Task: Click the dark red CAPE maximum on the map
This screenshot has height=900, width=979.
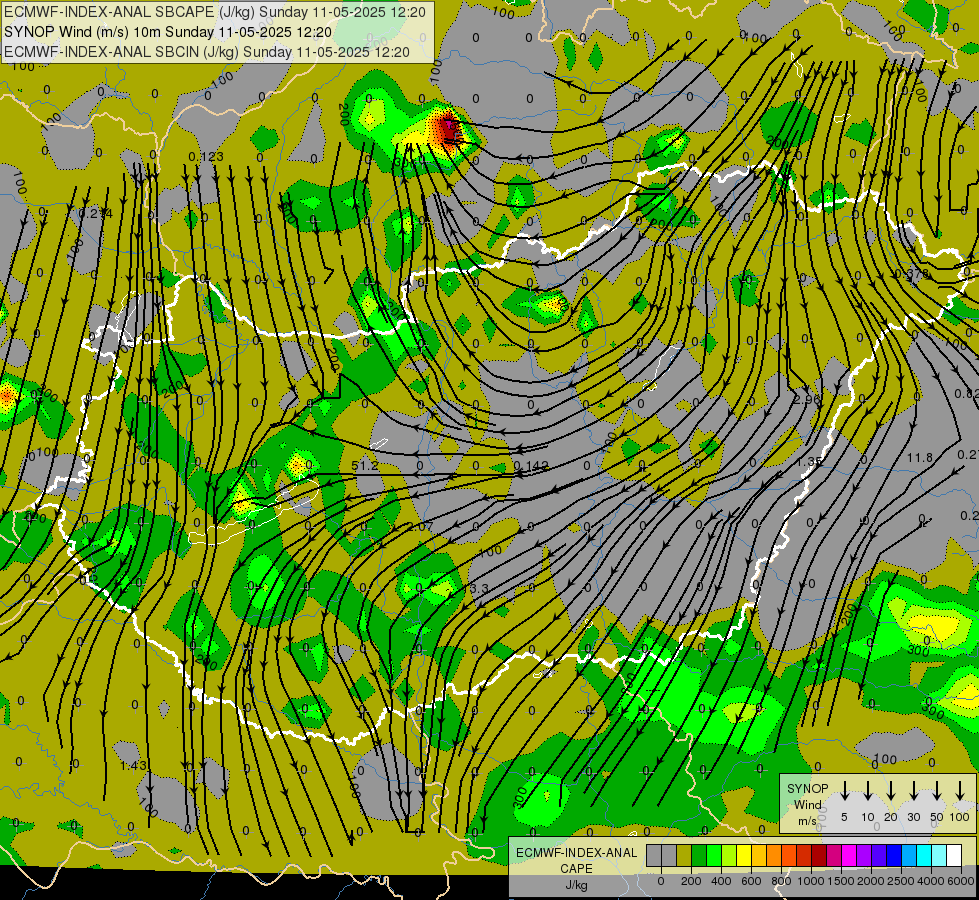Action: click(x=447, y=130)
